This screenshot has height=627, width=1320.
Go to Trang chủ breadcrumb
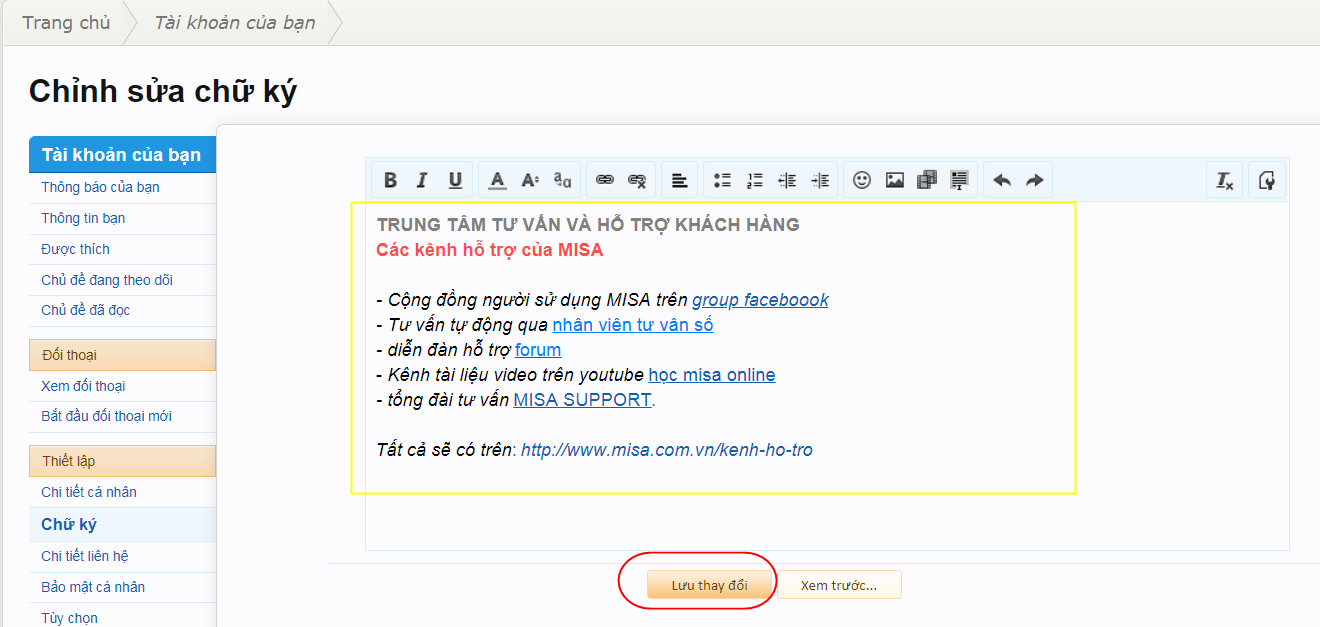[66, 22]
